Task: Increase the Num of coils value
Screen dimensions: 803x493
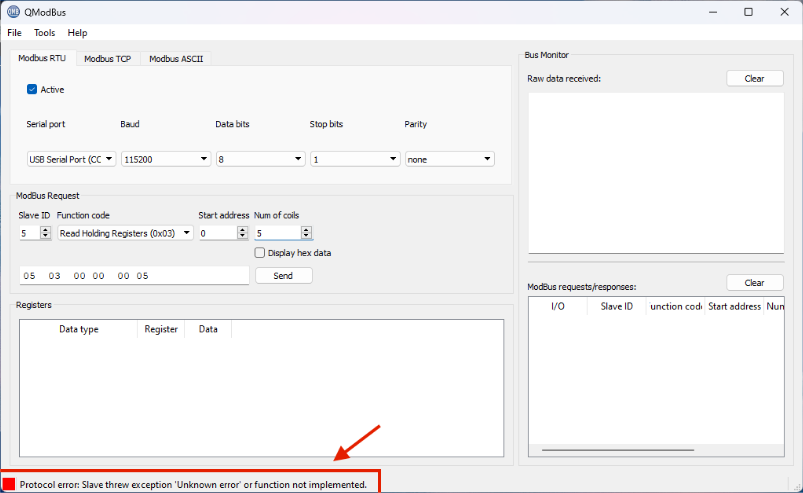Action: 306,230
